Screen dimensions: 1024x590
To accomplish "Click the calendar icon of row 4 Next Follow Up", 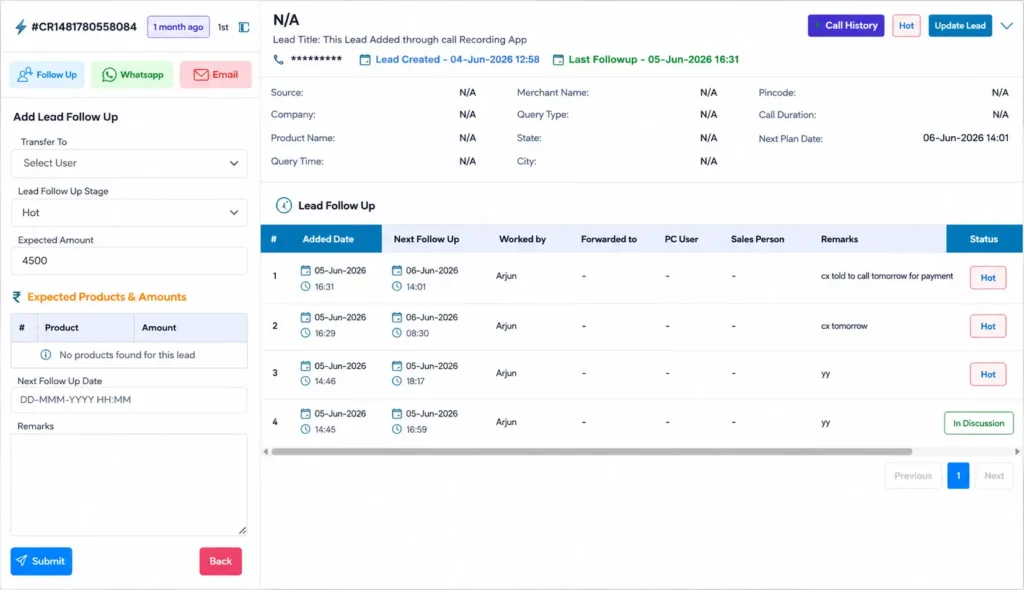I will [x=397, y=414].
